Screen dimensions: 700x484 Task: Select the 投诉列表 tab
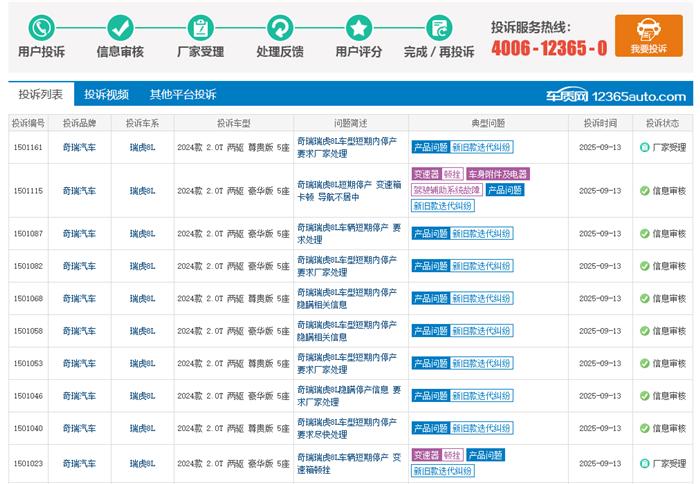[41, 95]
